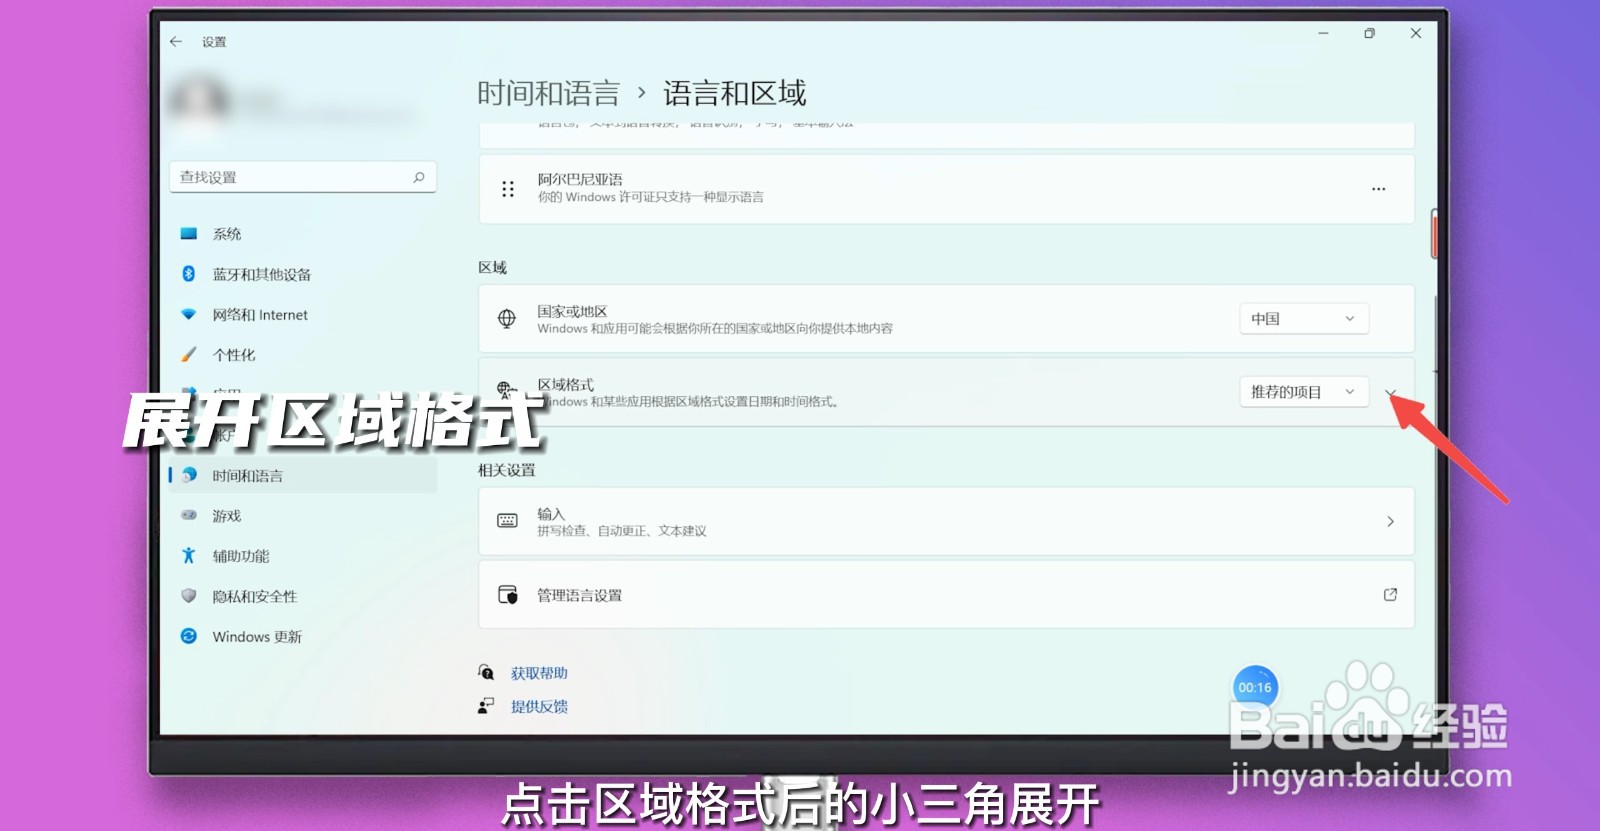Click the chevron on the 输入 row
Viewport: 1600px width, 831px height.
(x=1390, y=521)
